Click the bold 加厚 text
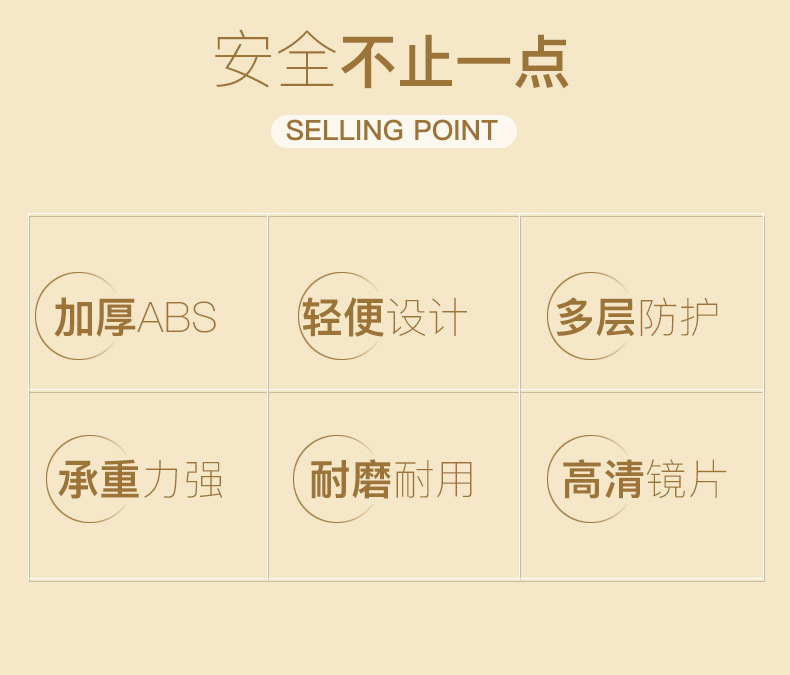This screenshot has height=675, width=790. [x=95, y=318]
